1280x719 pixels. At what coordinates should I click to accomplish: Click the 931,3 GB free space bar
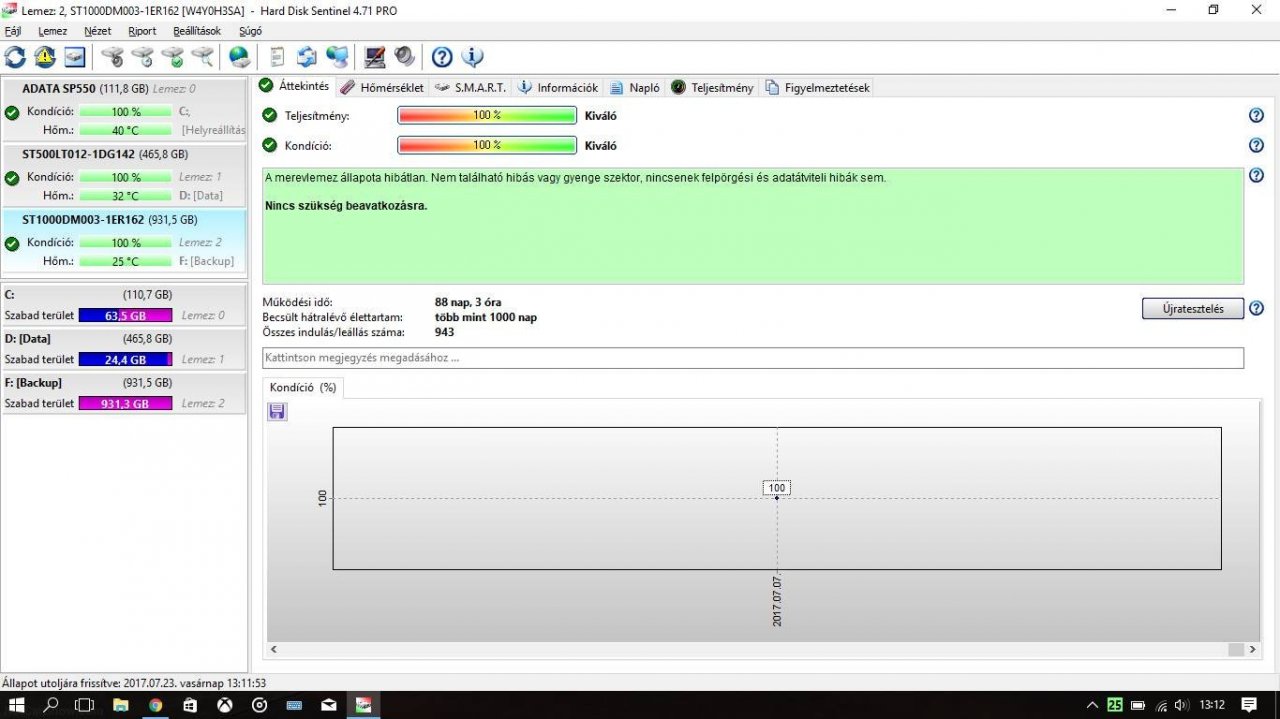pos(125,404)
